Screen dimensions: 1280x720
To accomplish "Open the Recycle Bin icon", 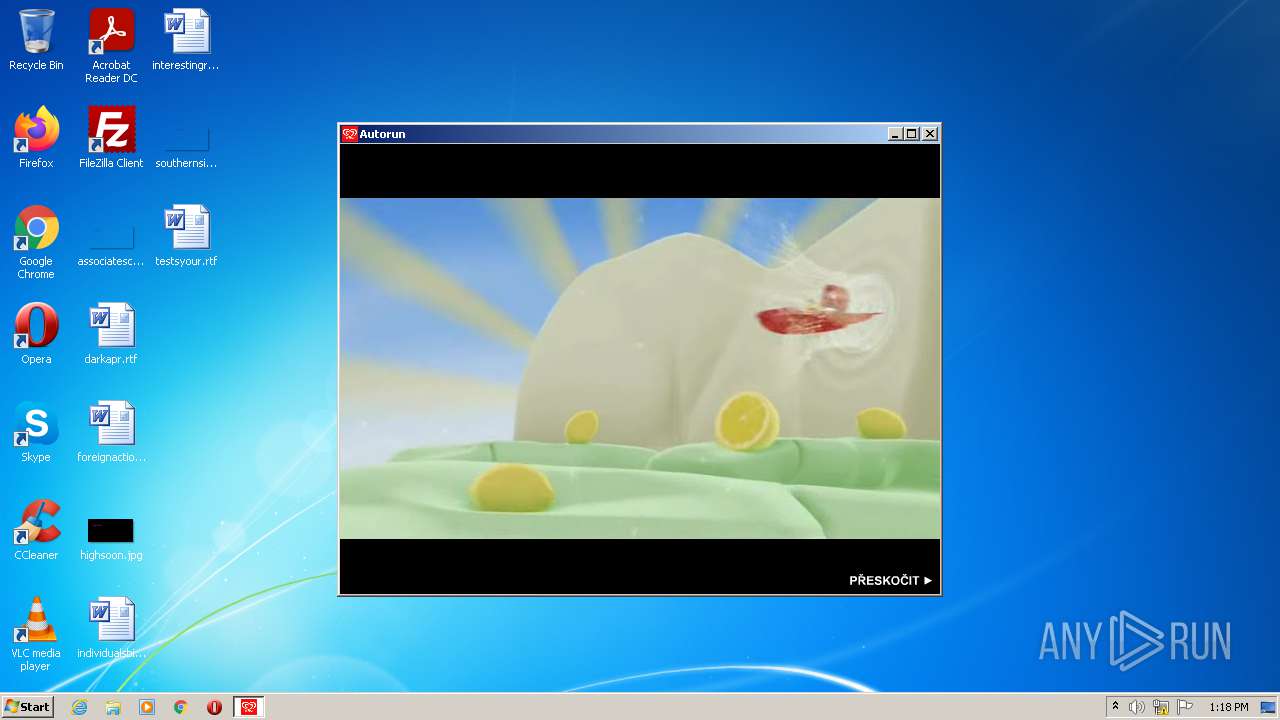I will (x=36, y=40).
